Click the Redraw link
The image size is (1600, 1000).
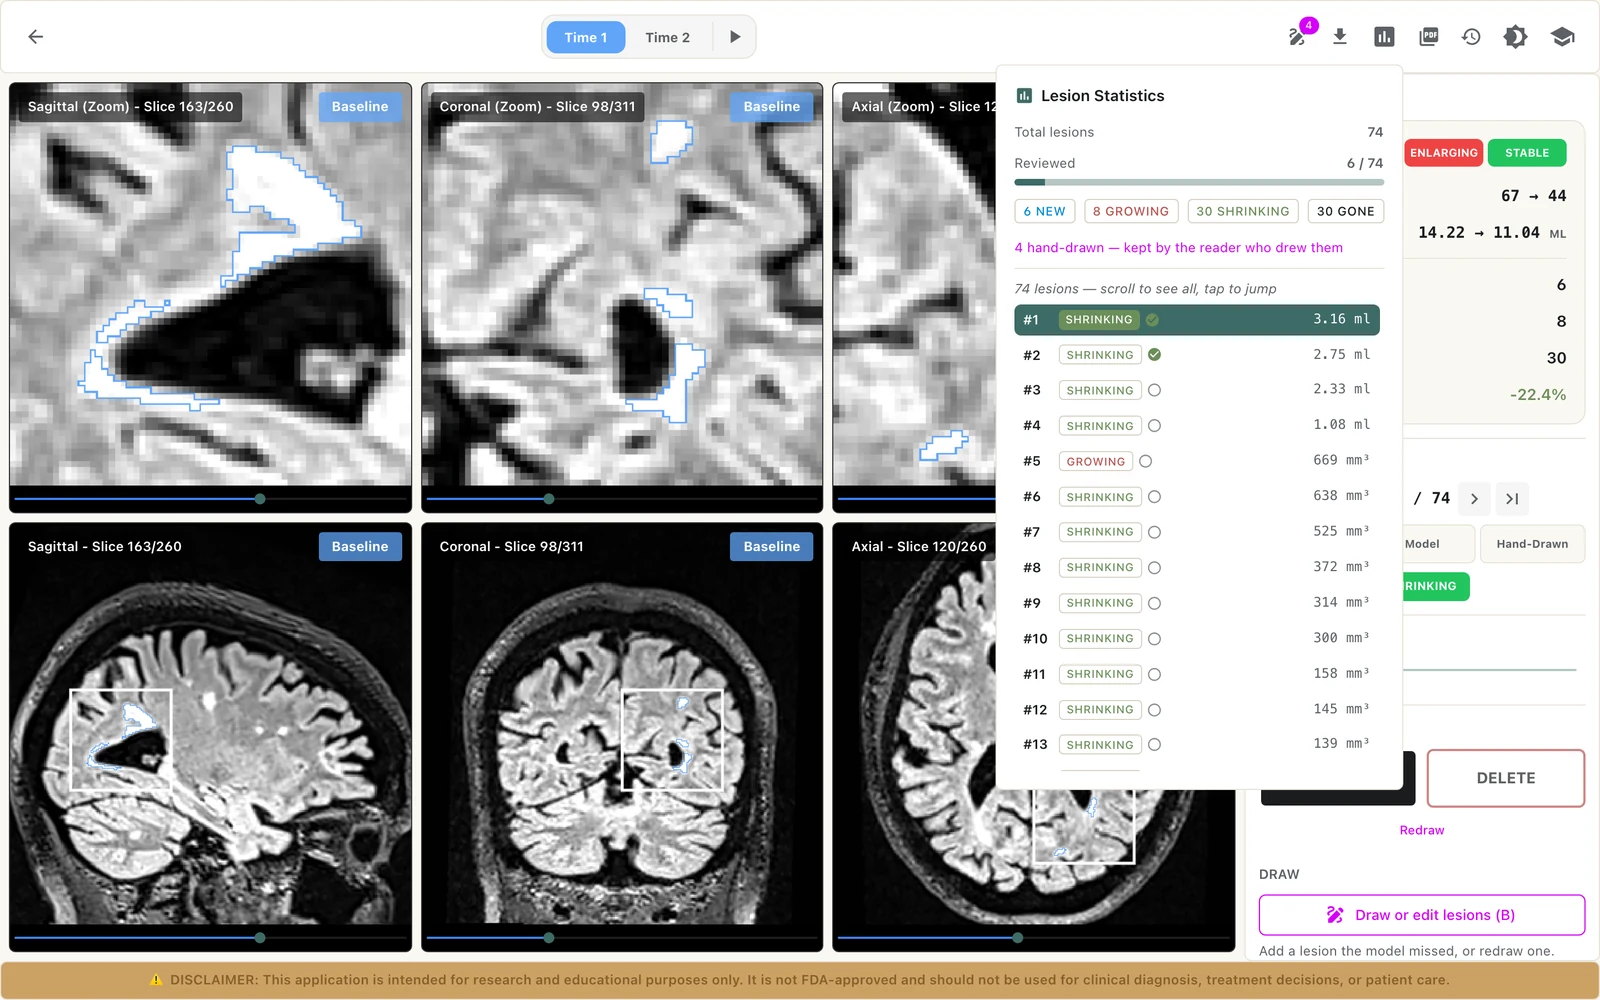coord(1421,830)
